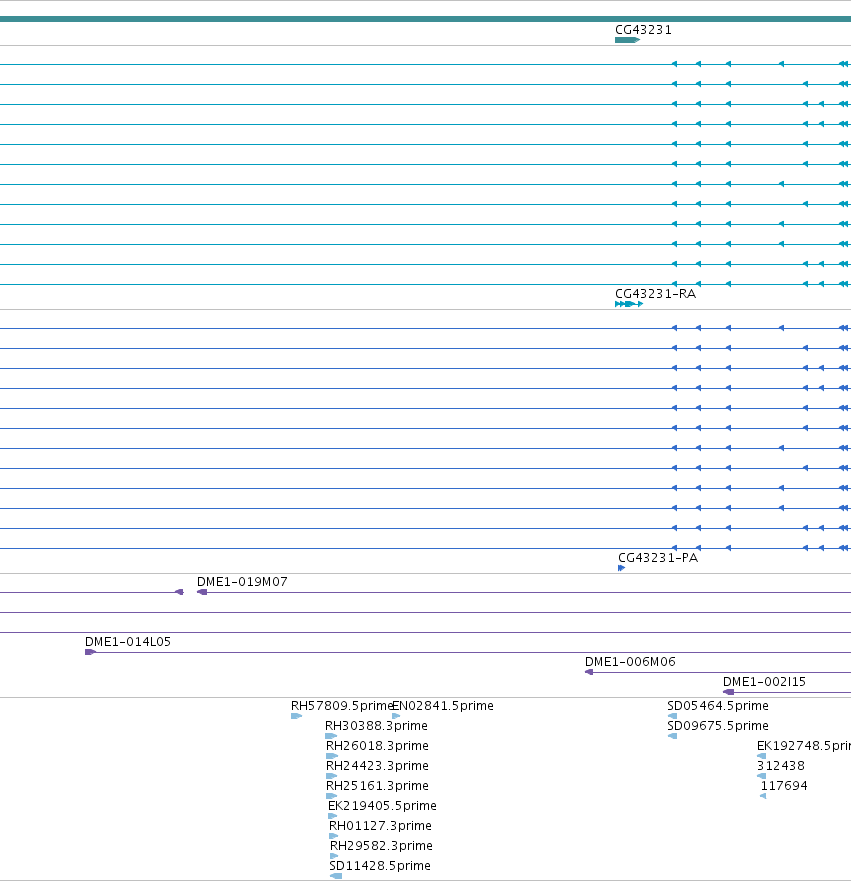Select the DME1-006M06 clone end arrow

[x=589, y=672]
